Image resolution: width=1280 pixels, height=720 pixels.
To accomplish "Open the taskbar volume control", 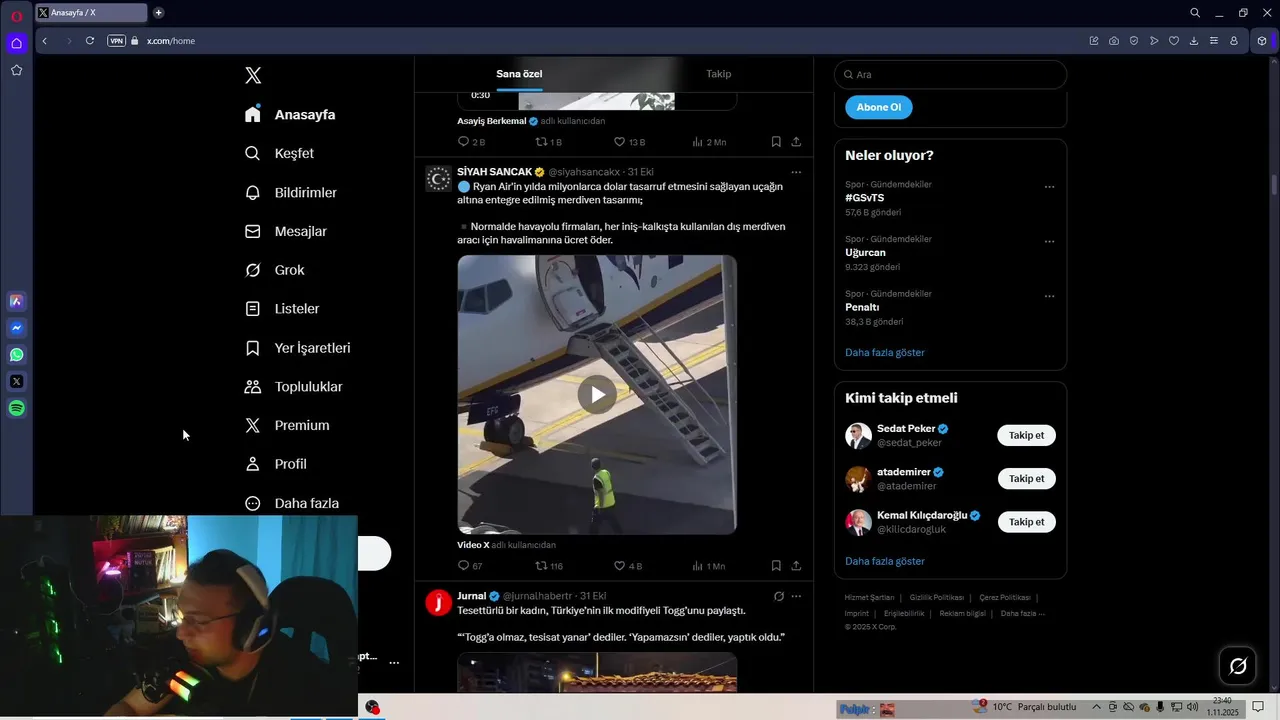I will pos(1192,707).
